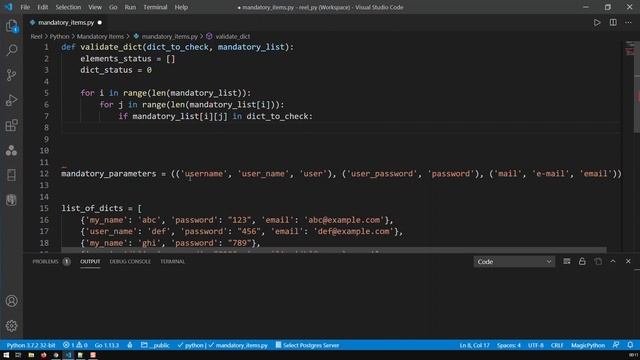Open the Explorer view in activity bar
640x360 pixels.
[11, 26]
